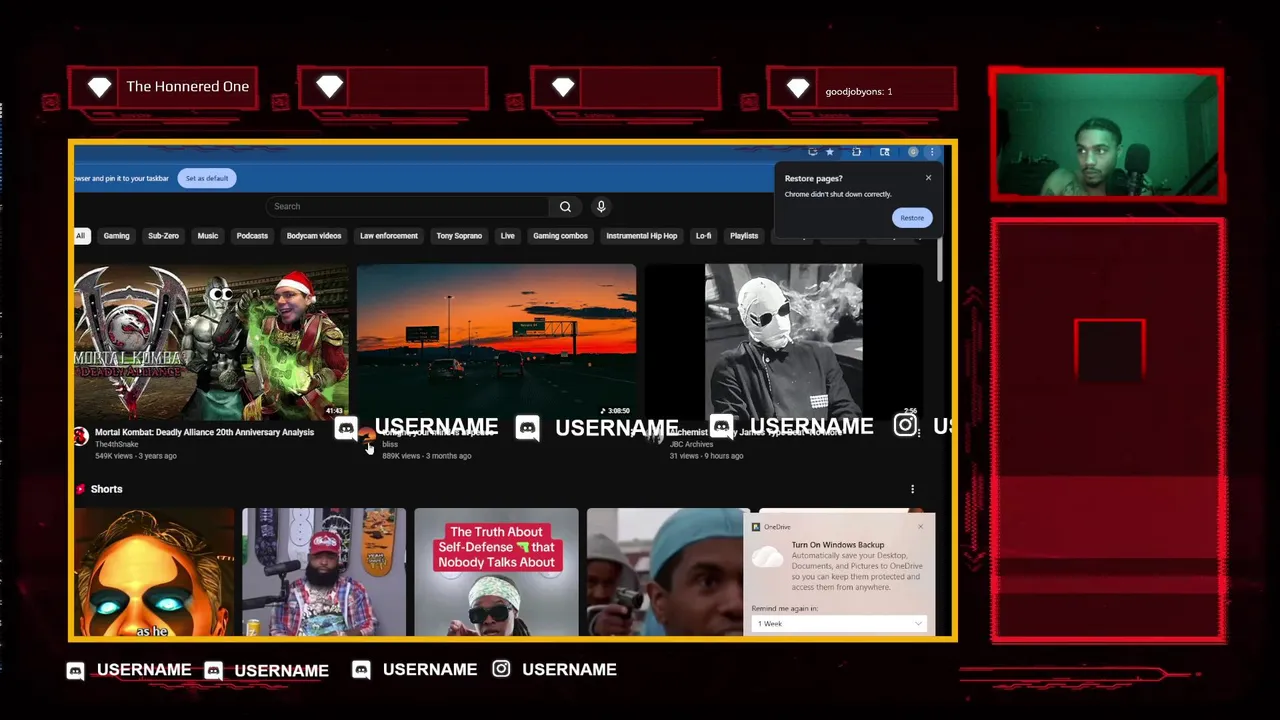Viewport: 1280px width, 720px height.
Task: Close the Restore pages popup
Action: [928, 178]
